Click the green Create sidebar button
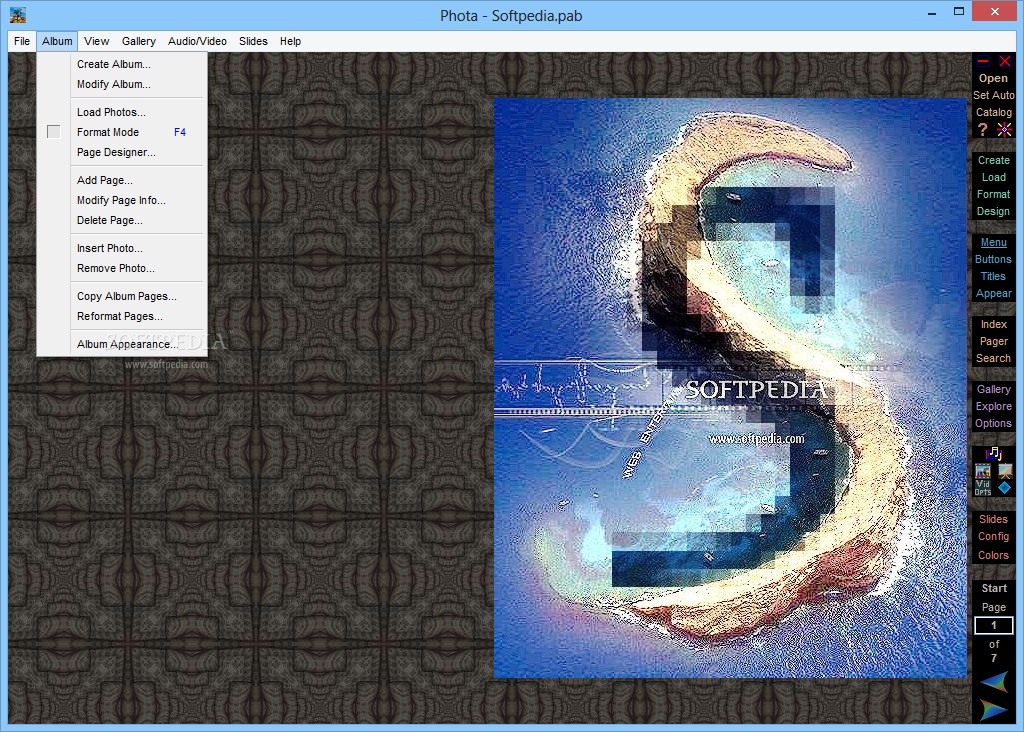The height and width of the screenshot is (732, 1024). (993, 160)
